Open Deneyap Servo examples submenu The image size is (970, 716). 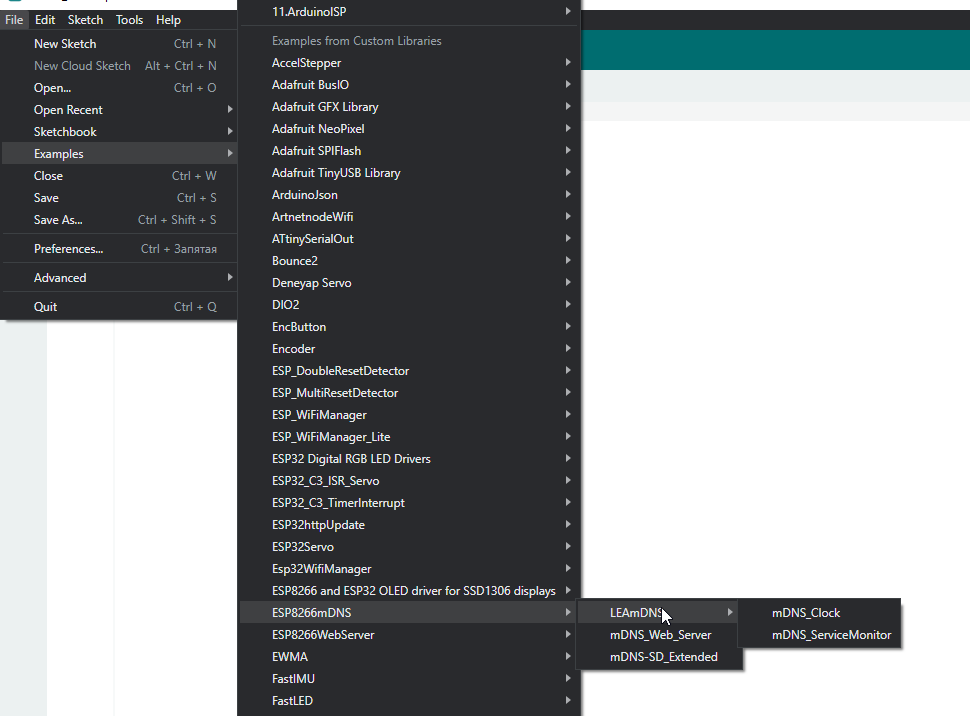pos(409,283)
